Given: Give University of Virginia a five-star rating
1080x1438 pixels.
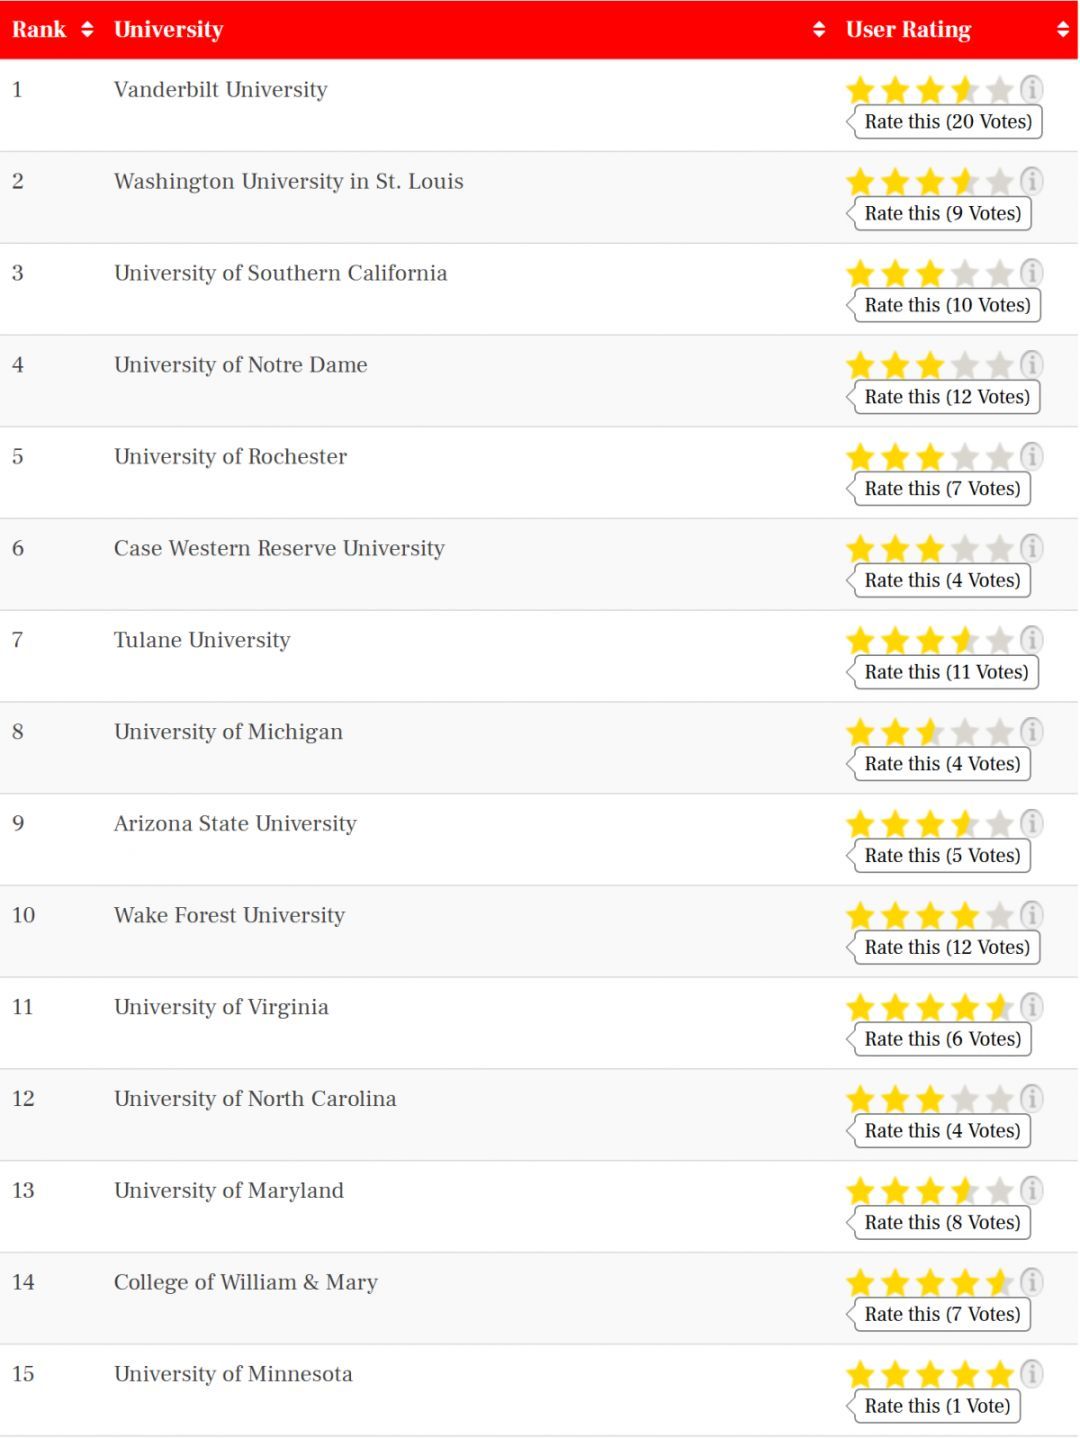Looking at the screenshot, I should coord(999,1007).
